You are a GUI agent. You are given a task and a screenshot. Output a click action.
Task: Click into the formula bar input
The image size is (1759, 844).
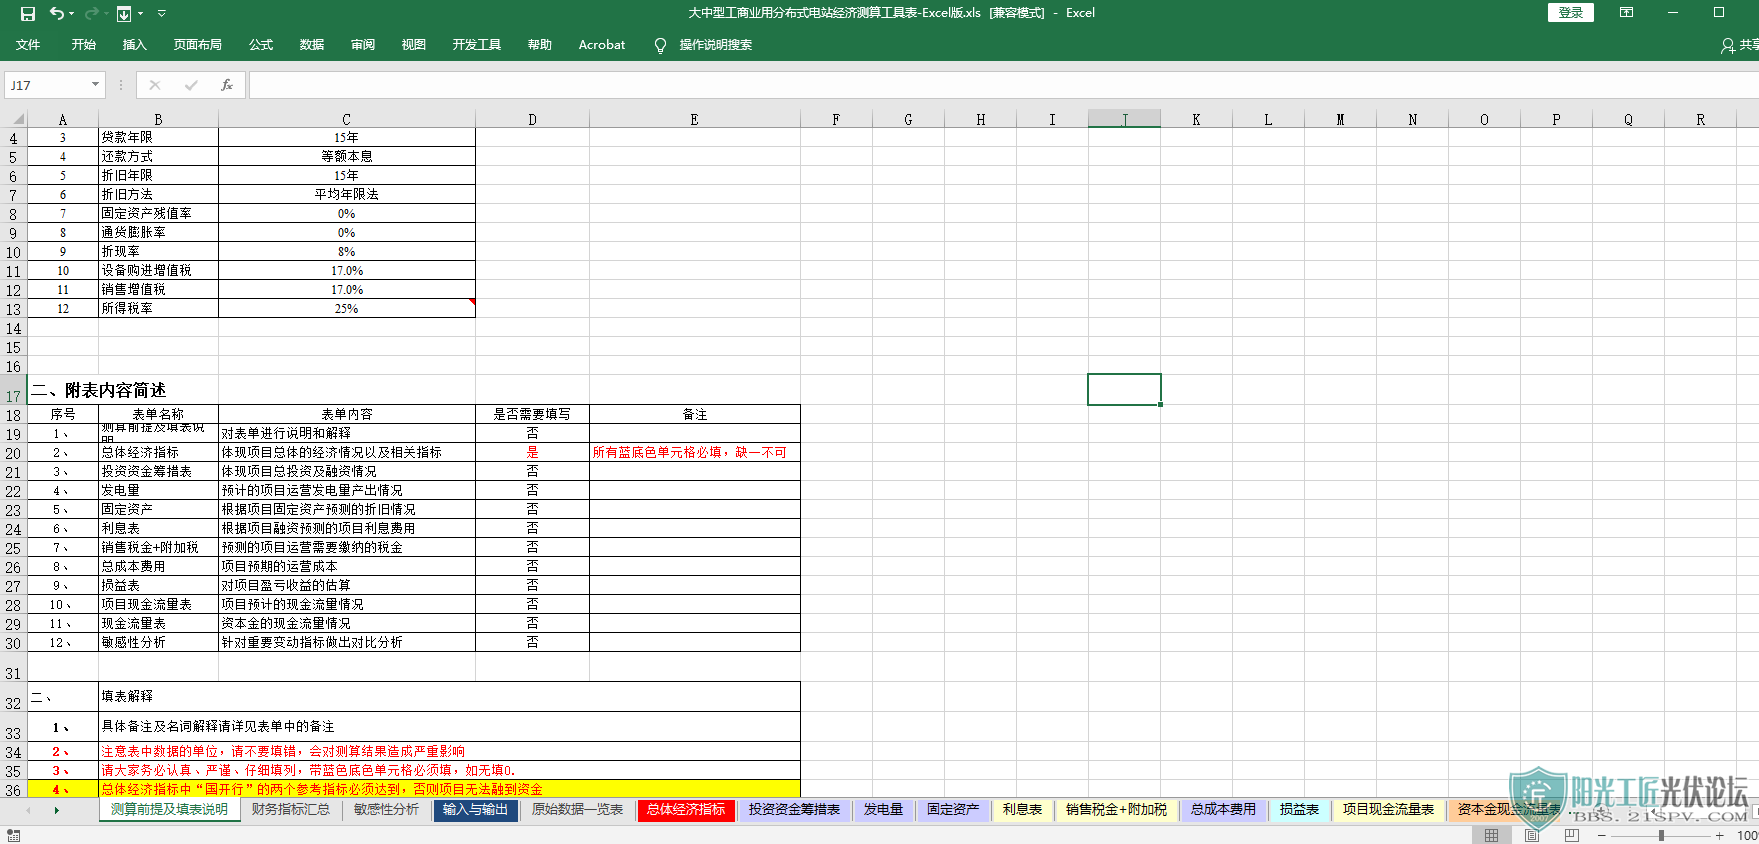(x=1003, y=85)
